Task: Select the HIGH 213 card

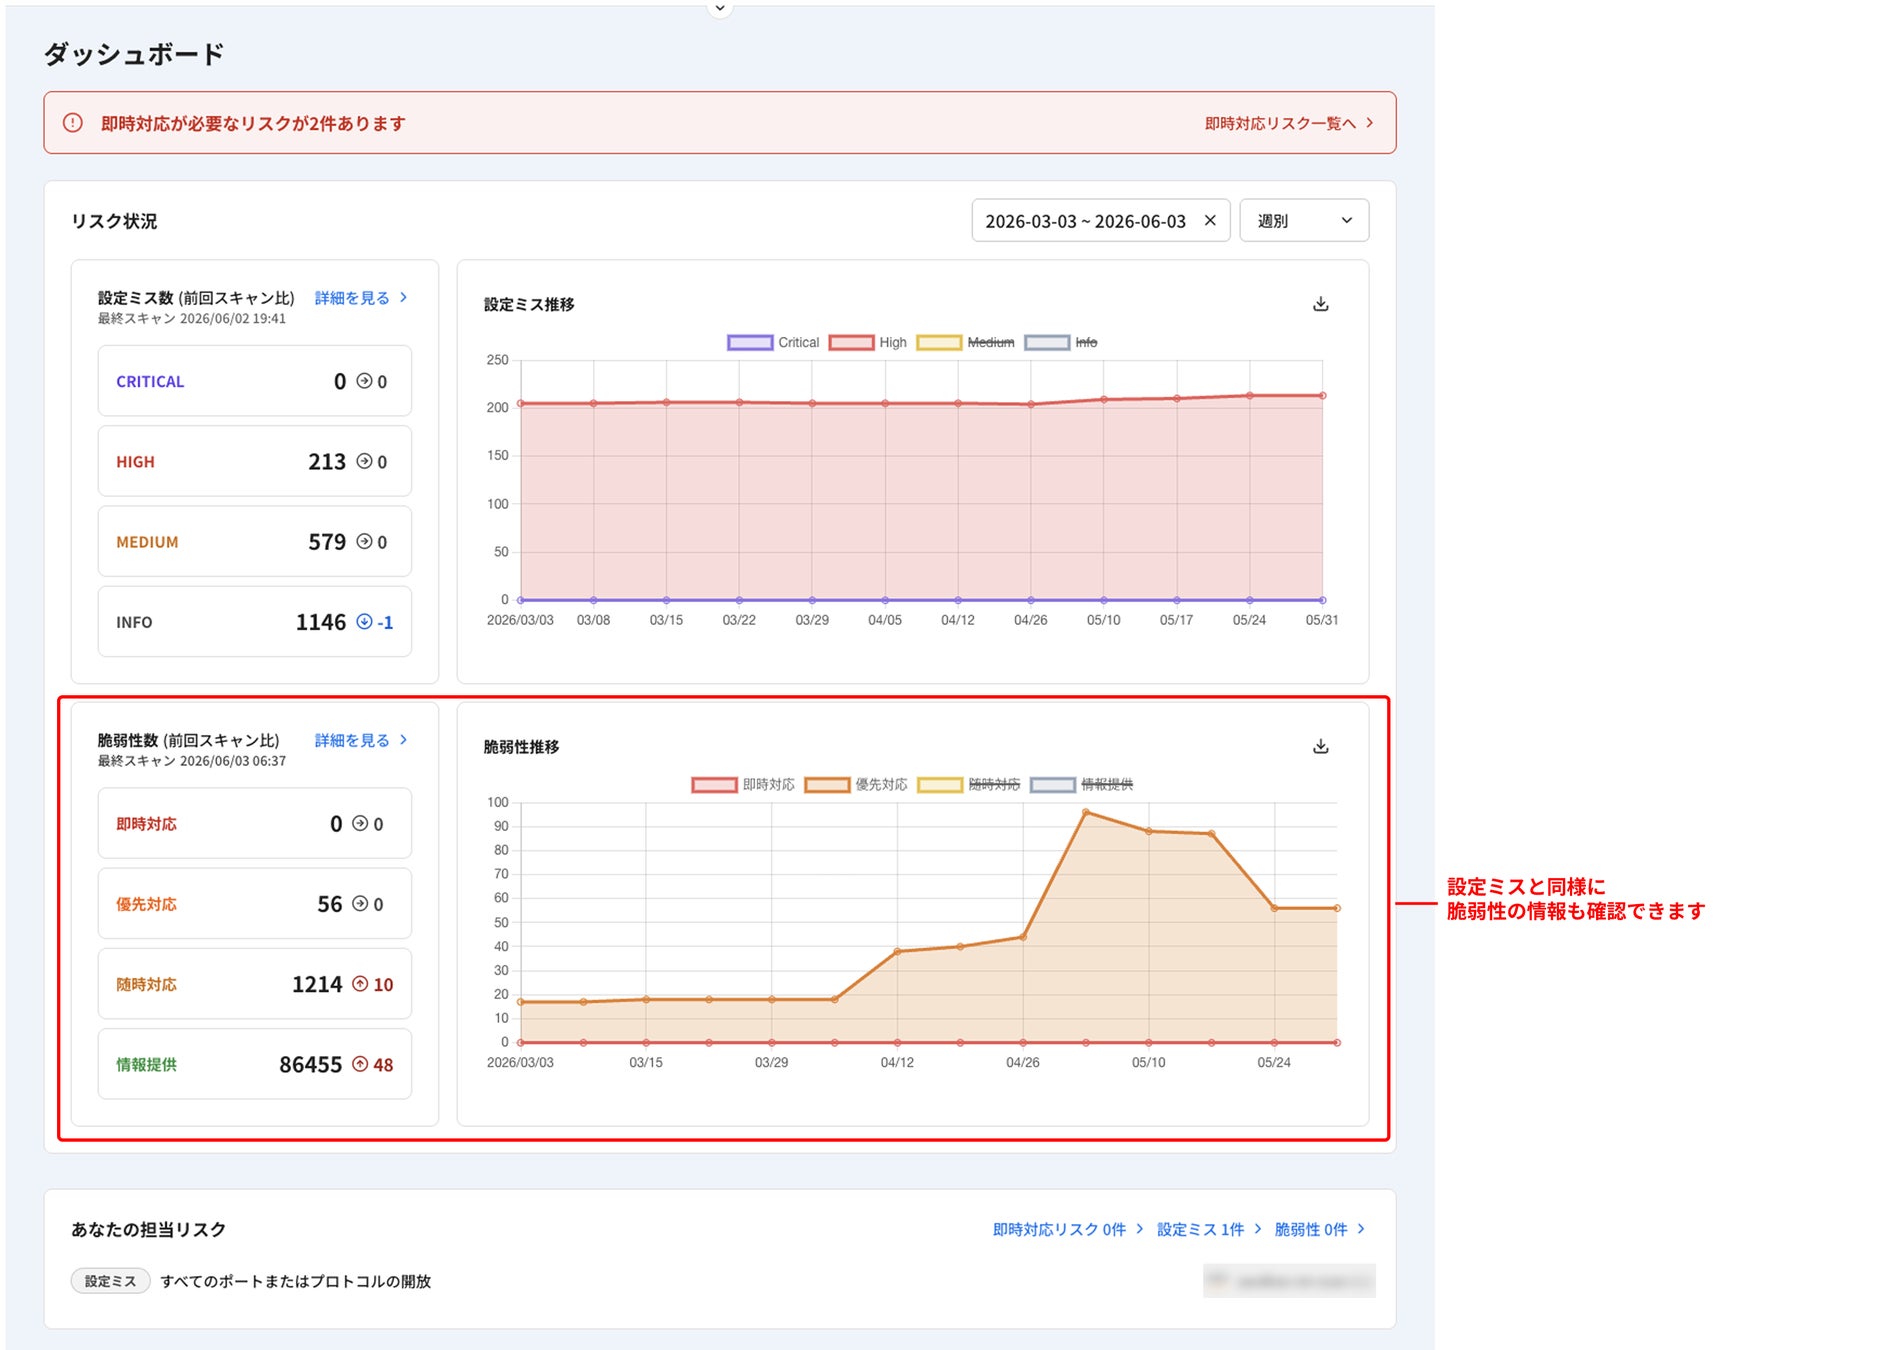Action: click(255, 461)
